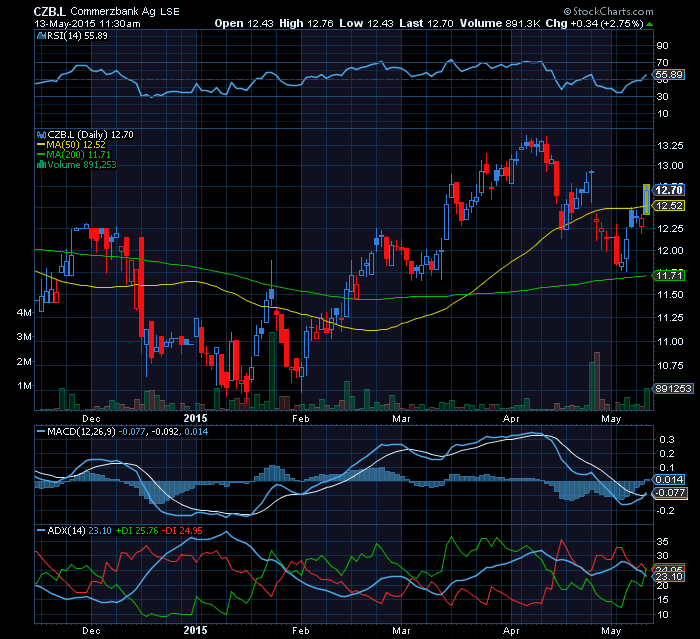Image resolution: width=700 pixels, height=639 pixels.
Task: Click the latest highlighted yellow candlestick
Action: [646, 199]
